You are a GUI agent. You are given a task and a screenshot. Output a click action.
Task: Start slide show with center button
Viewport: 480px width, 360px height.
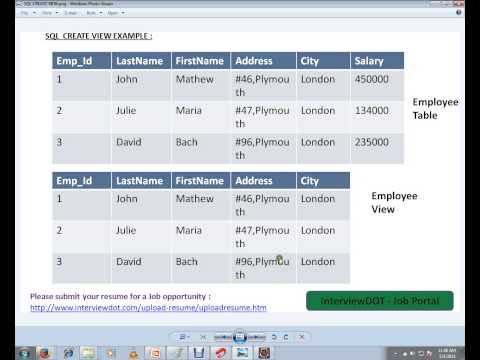tap(240, 337)
